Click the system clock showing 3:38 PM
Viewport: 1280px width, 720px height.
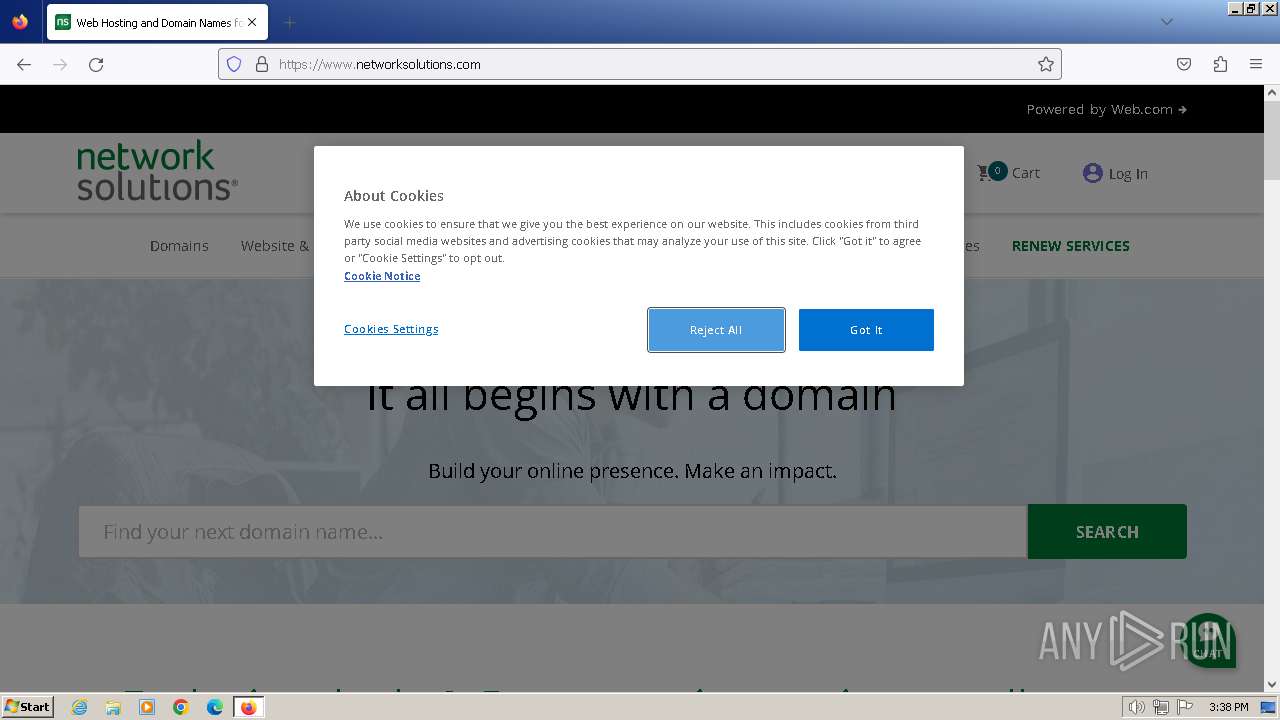click(x=1229, y=707)
